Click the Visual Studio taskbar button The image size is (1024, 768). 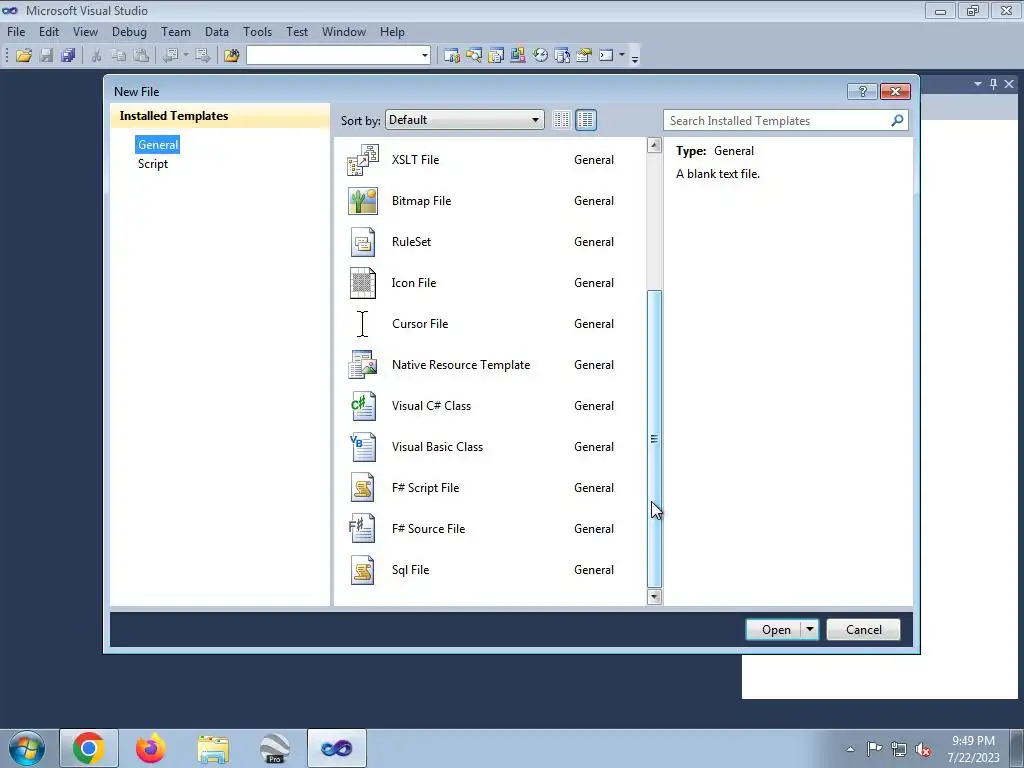pyautogui.click(x=337, y=748)
